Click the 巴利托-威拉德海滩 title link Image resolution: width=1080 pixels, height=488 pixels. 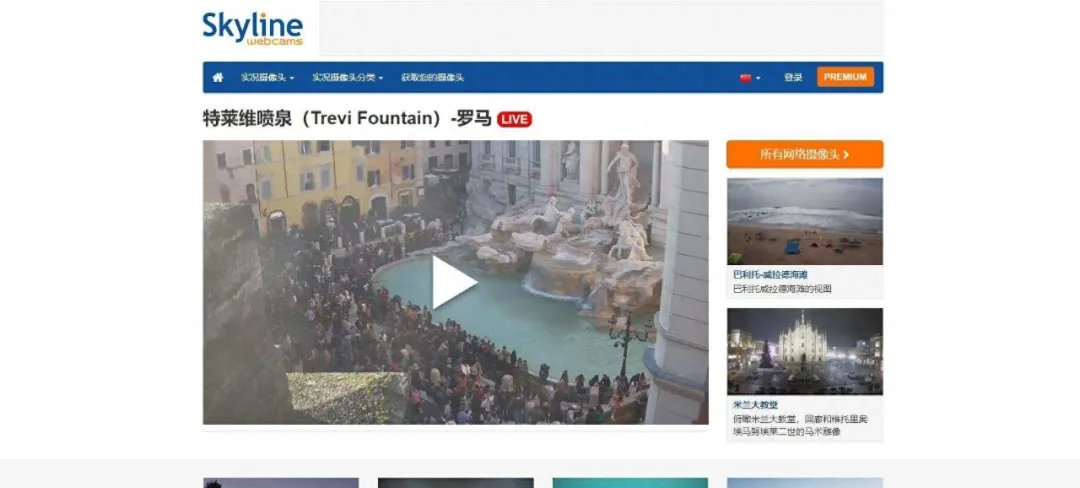pos(770,274)
